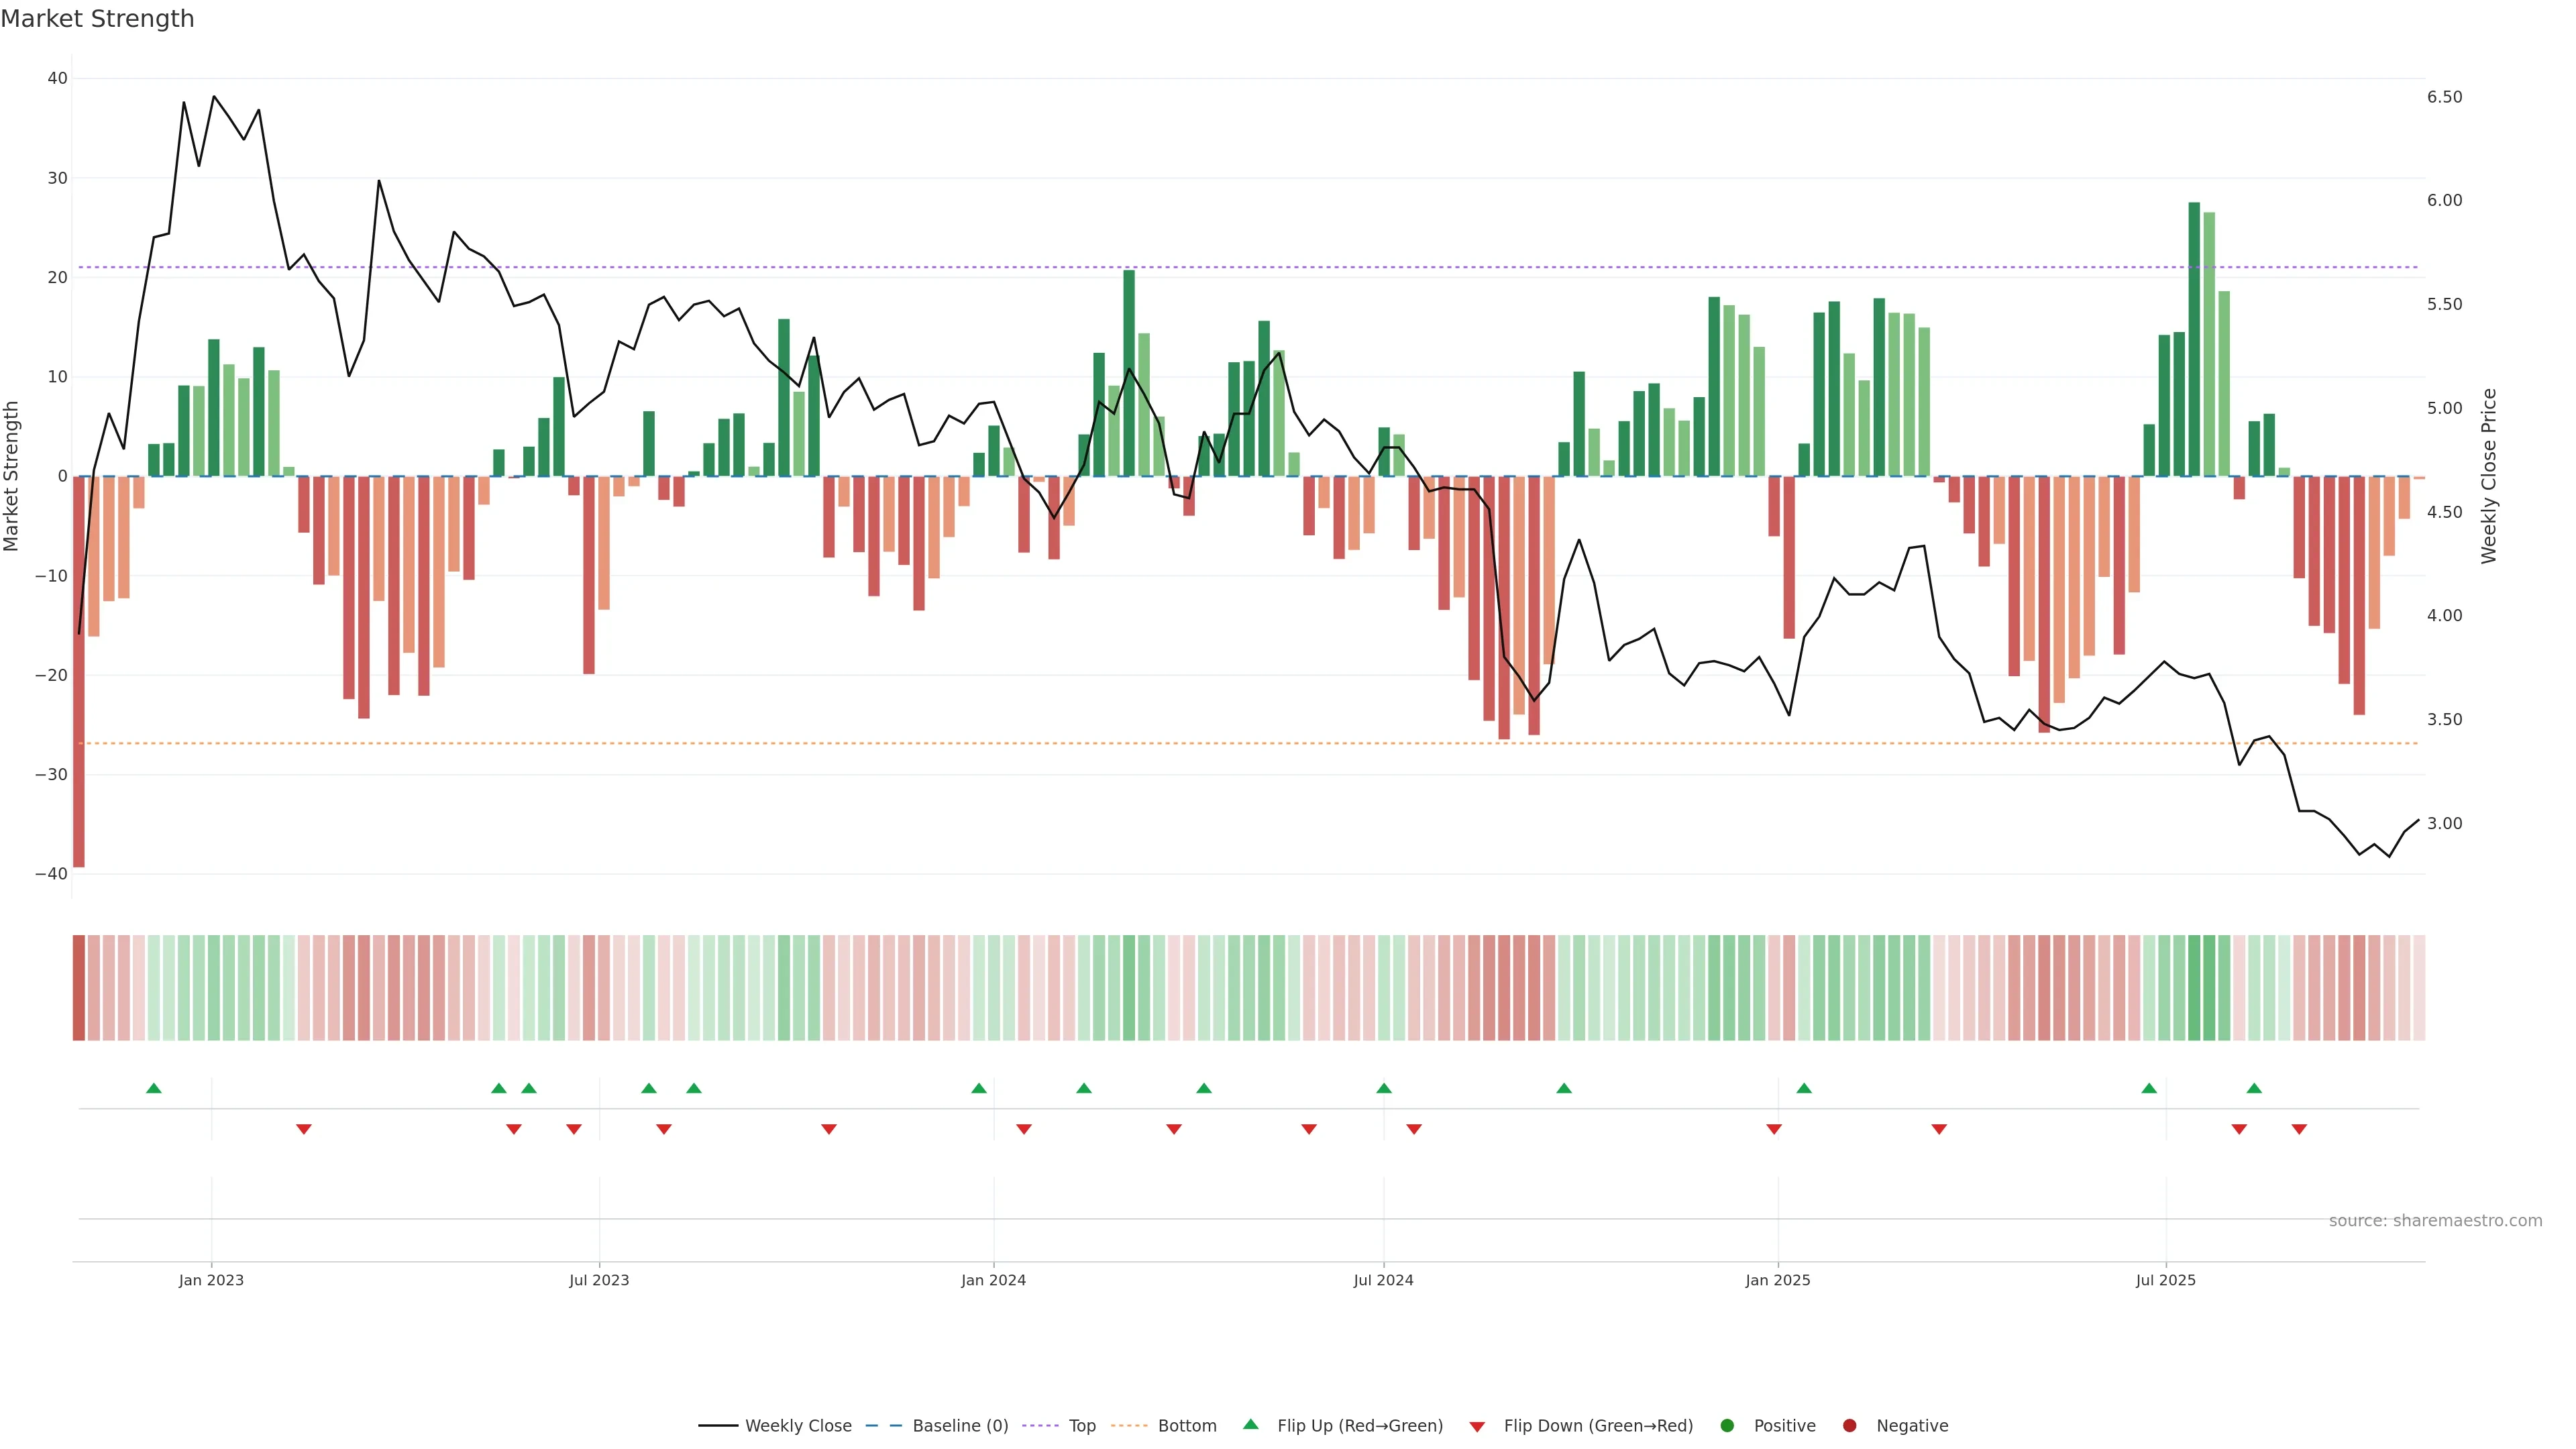Click the tallest green bar after Jul 2025
2576x1449 pixels.
tap(2194, 340)
